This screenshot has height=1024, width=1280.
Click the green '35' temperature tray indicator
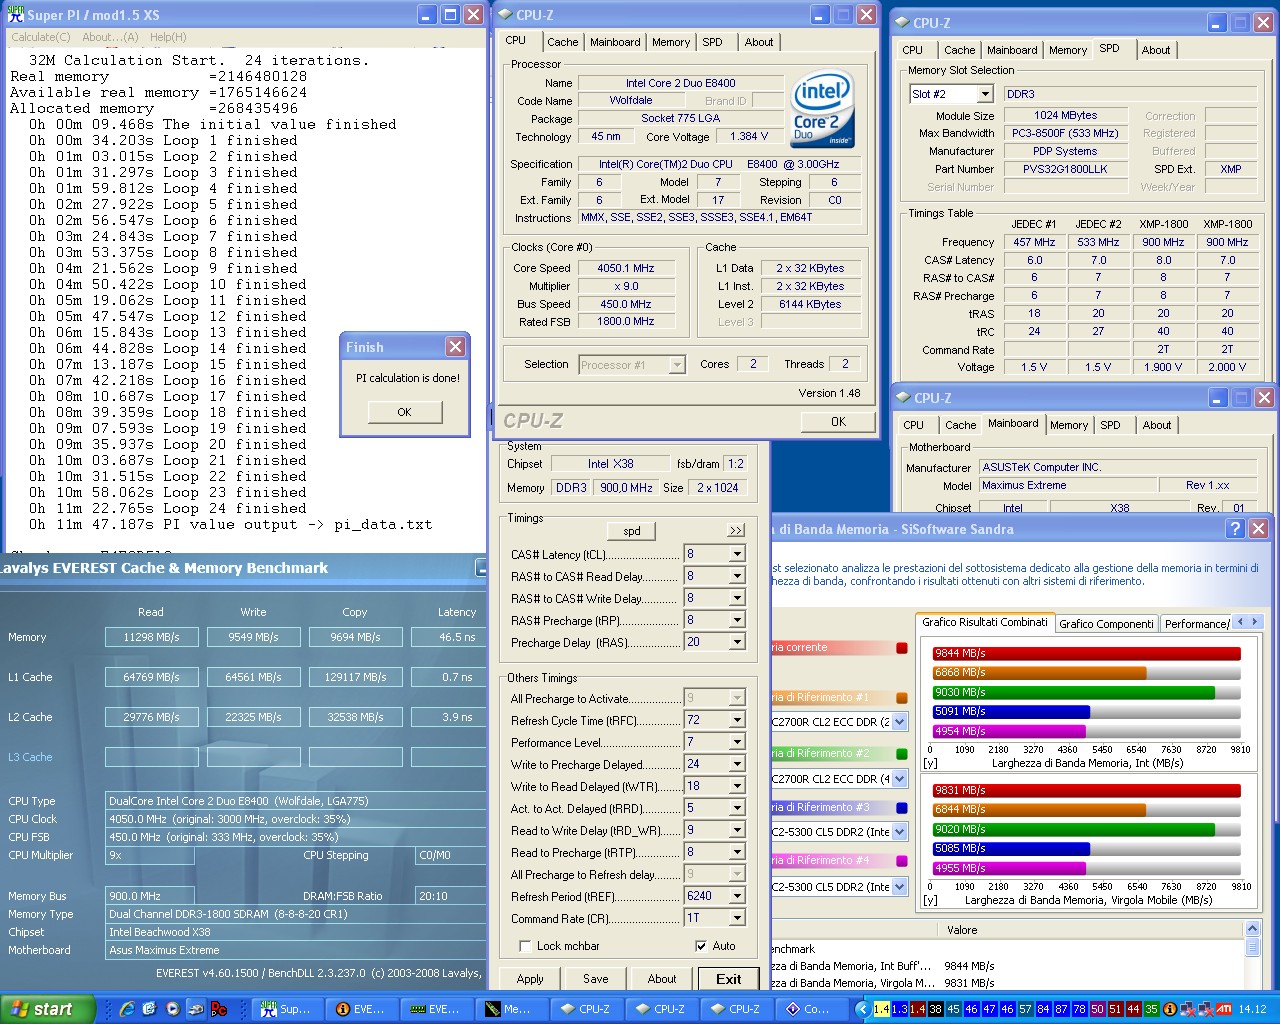[x=1152, y=1009]
